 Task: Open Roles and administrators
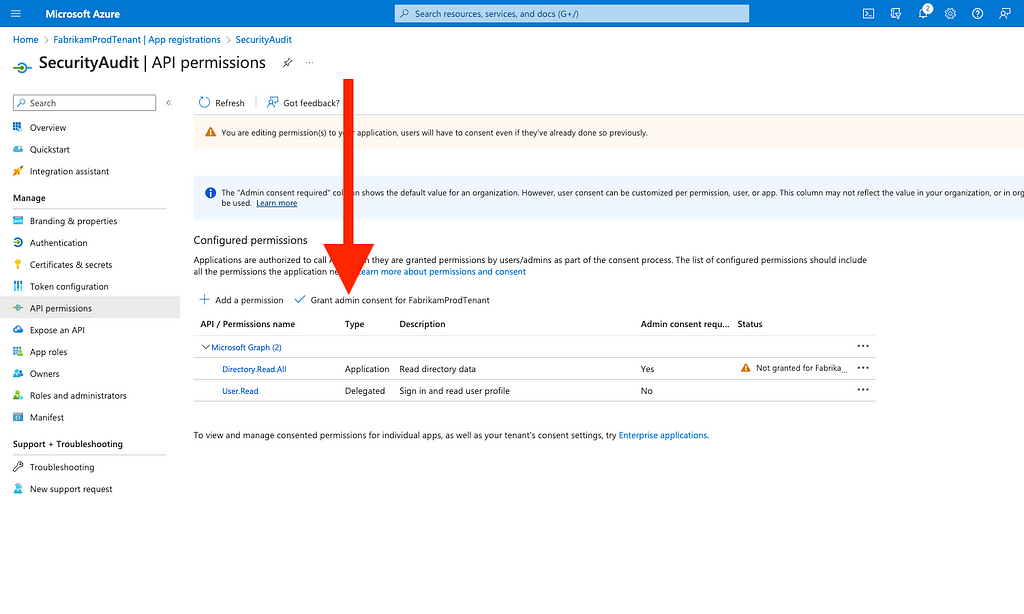click(78, 396)
